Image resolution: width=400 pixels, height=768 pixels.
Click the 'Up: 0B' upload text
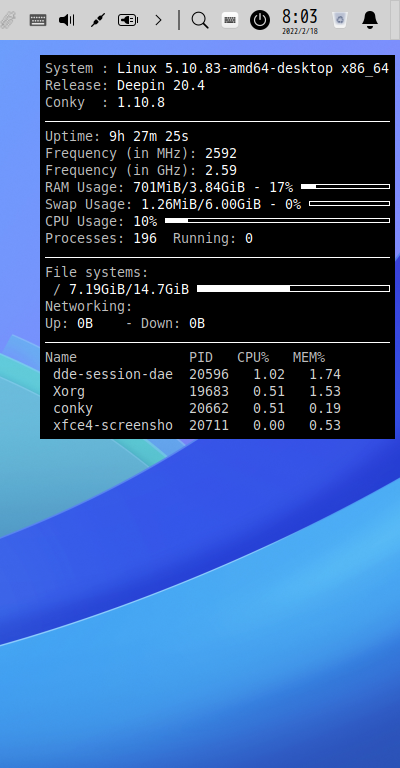pyautogui.click(x=69, y=324)
